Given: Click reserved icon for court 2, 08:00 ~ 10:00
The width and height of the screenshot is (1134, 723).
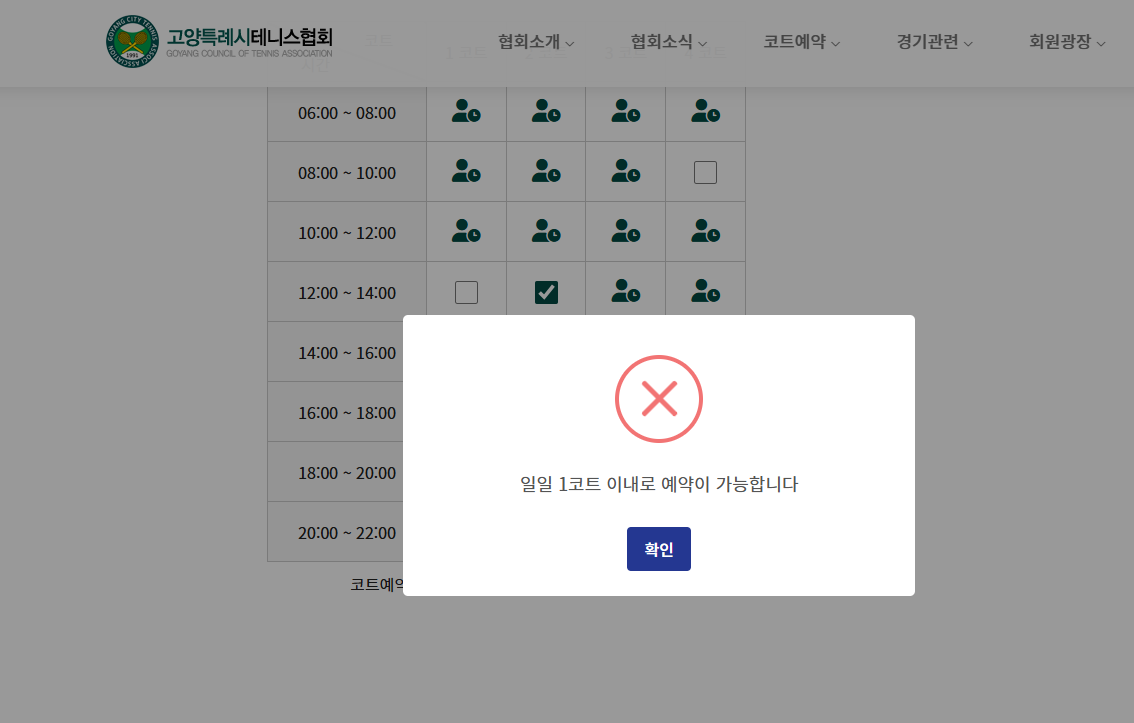Looking at the screenshot, I should [546, 172].
